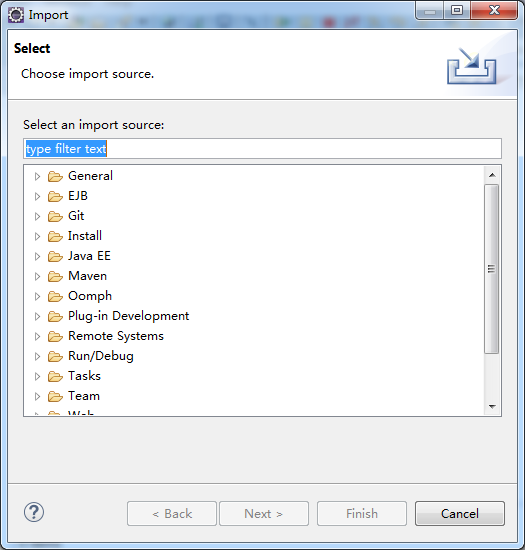Maximize the Import dialog window
This screenshot has width=525, height=550.
click(x=457, y=11)
